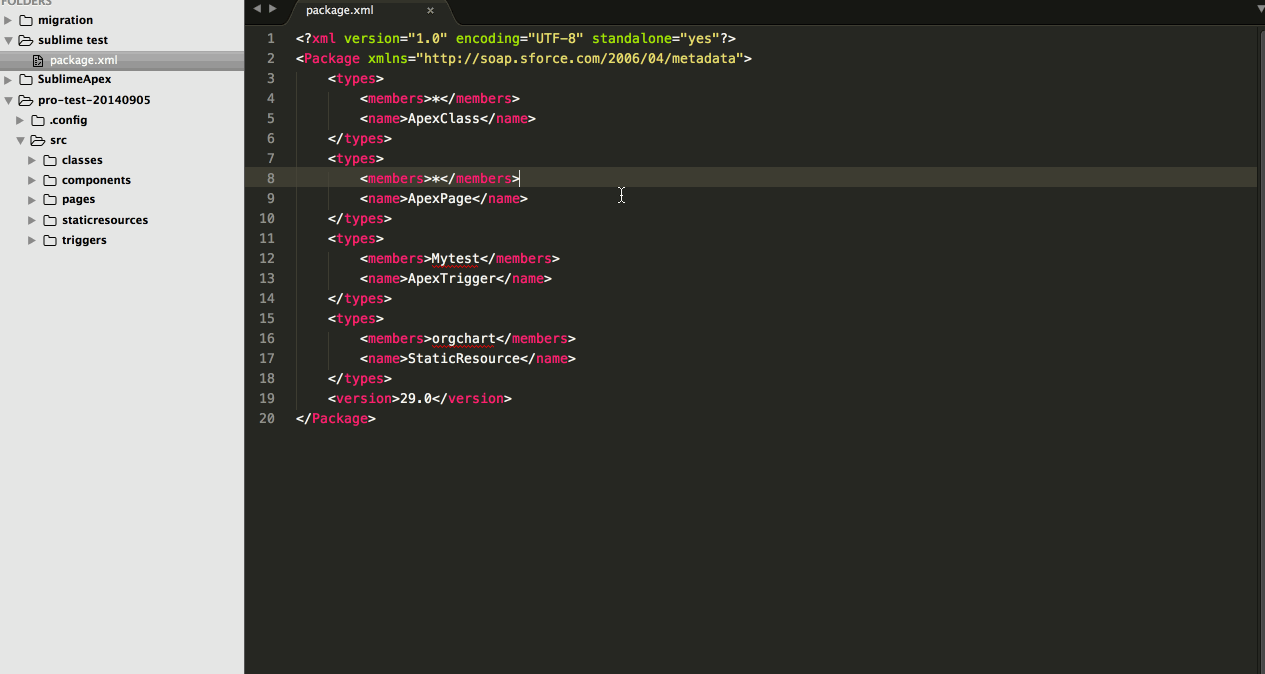Screen dimensions: 1265x674
Task: Expand the components folder arrow
Action: click(x=32, y=180)
